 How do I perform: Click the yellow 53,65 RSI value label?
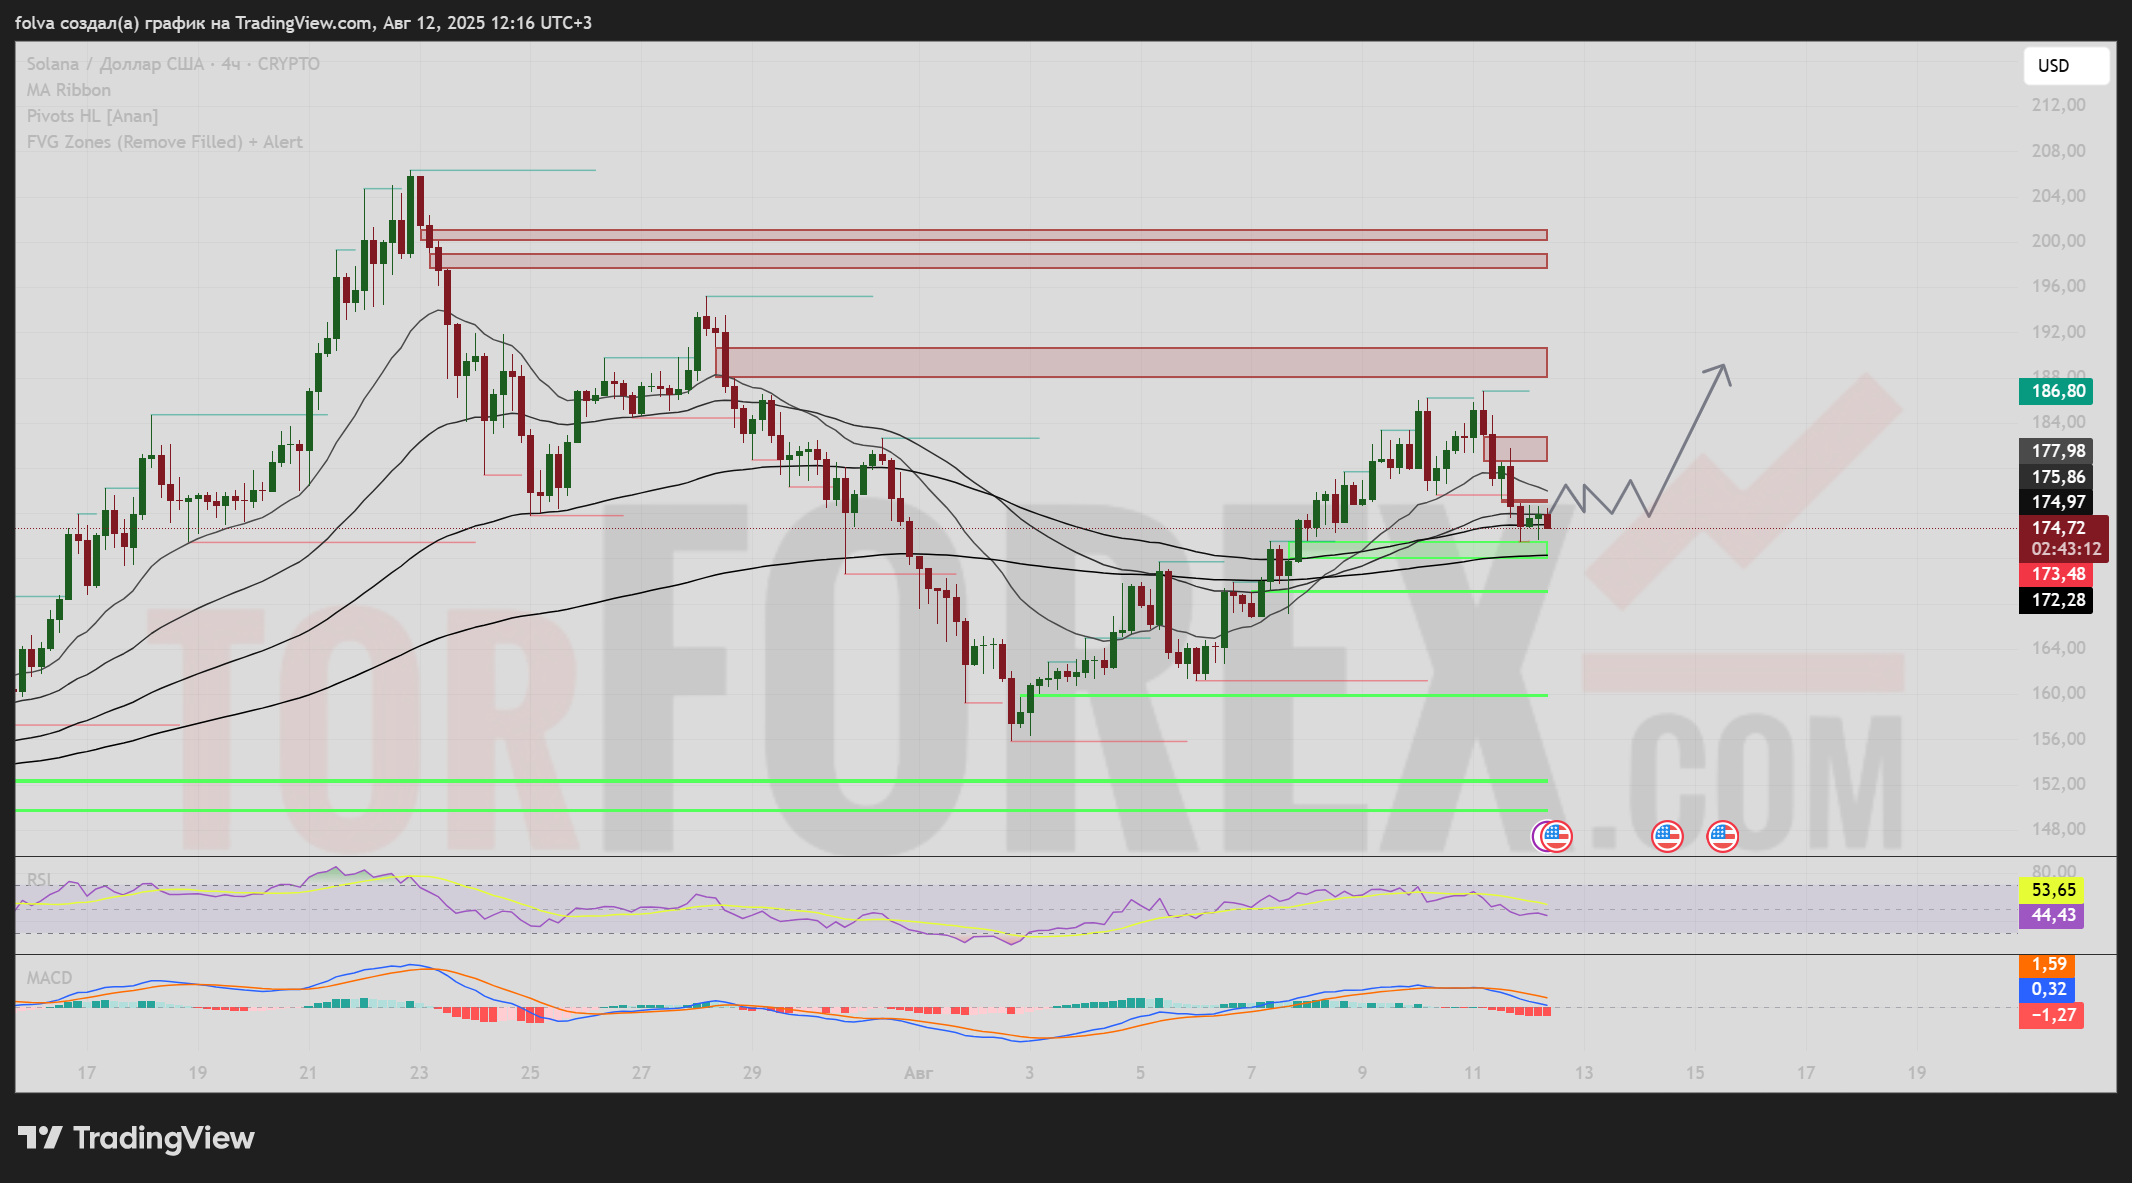(x=2052, y=890)
